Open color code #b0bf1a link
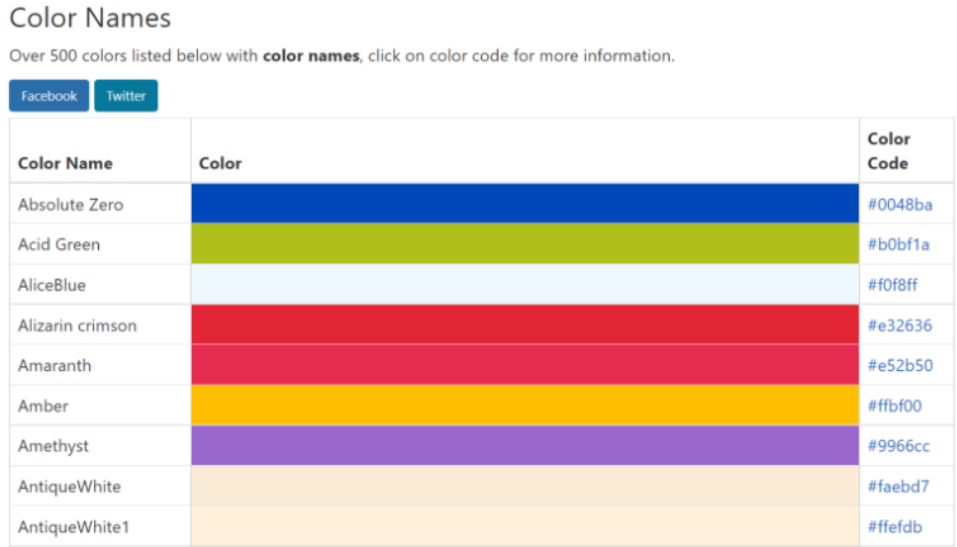 (898, 245)
